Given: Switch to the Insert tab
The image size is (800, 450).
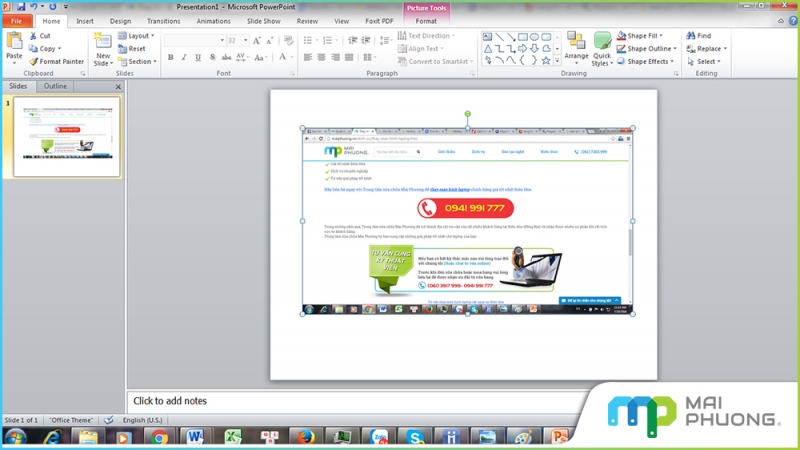Looking at the screenshot, I should pos(85,21).
